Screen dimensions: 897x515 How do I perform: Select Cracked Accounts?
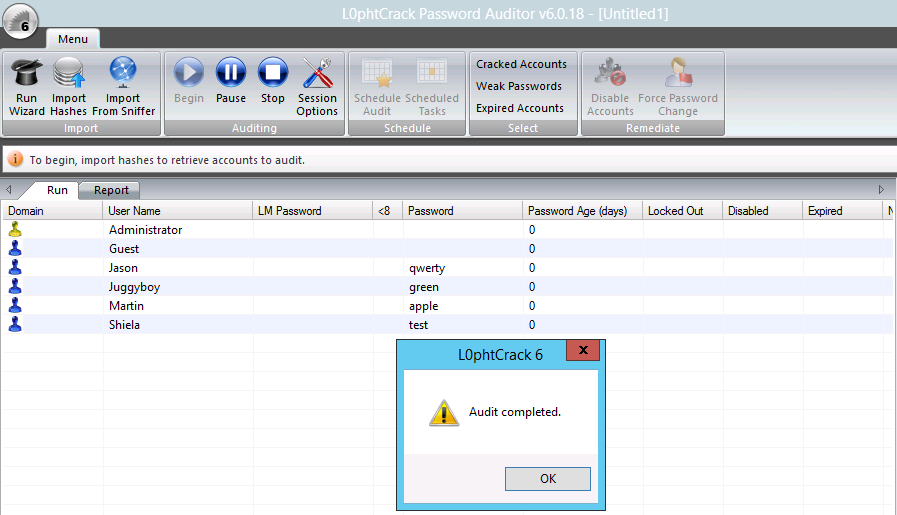pos(521,64)
